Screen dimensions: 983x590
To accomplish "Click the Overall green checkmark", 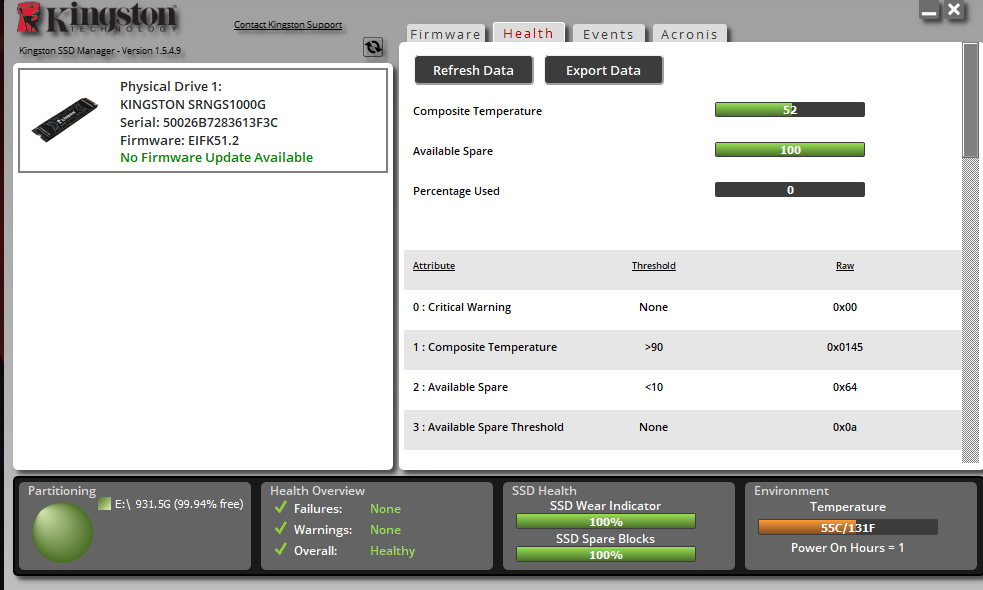I will [281, 550].
